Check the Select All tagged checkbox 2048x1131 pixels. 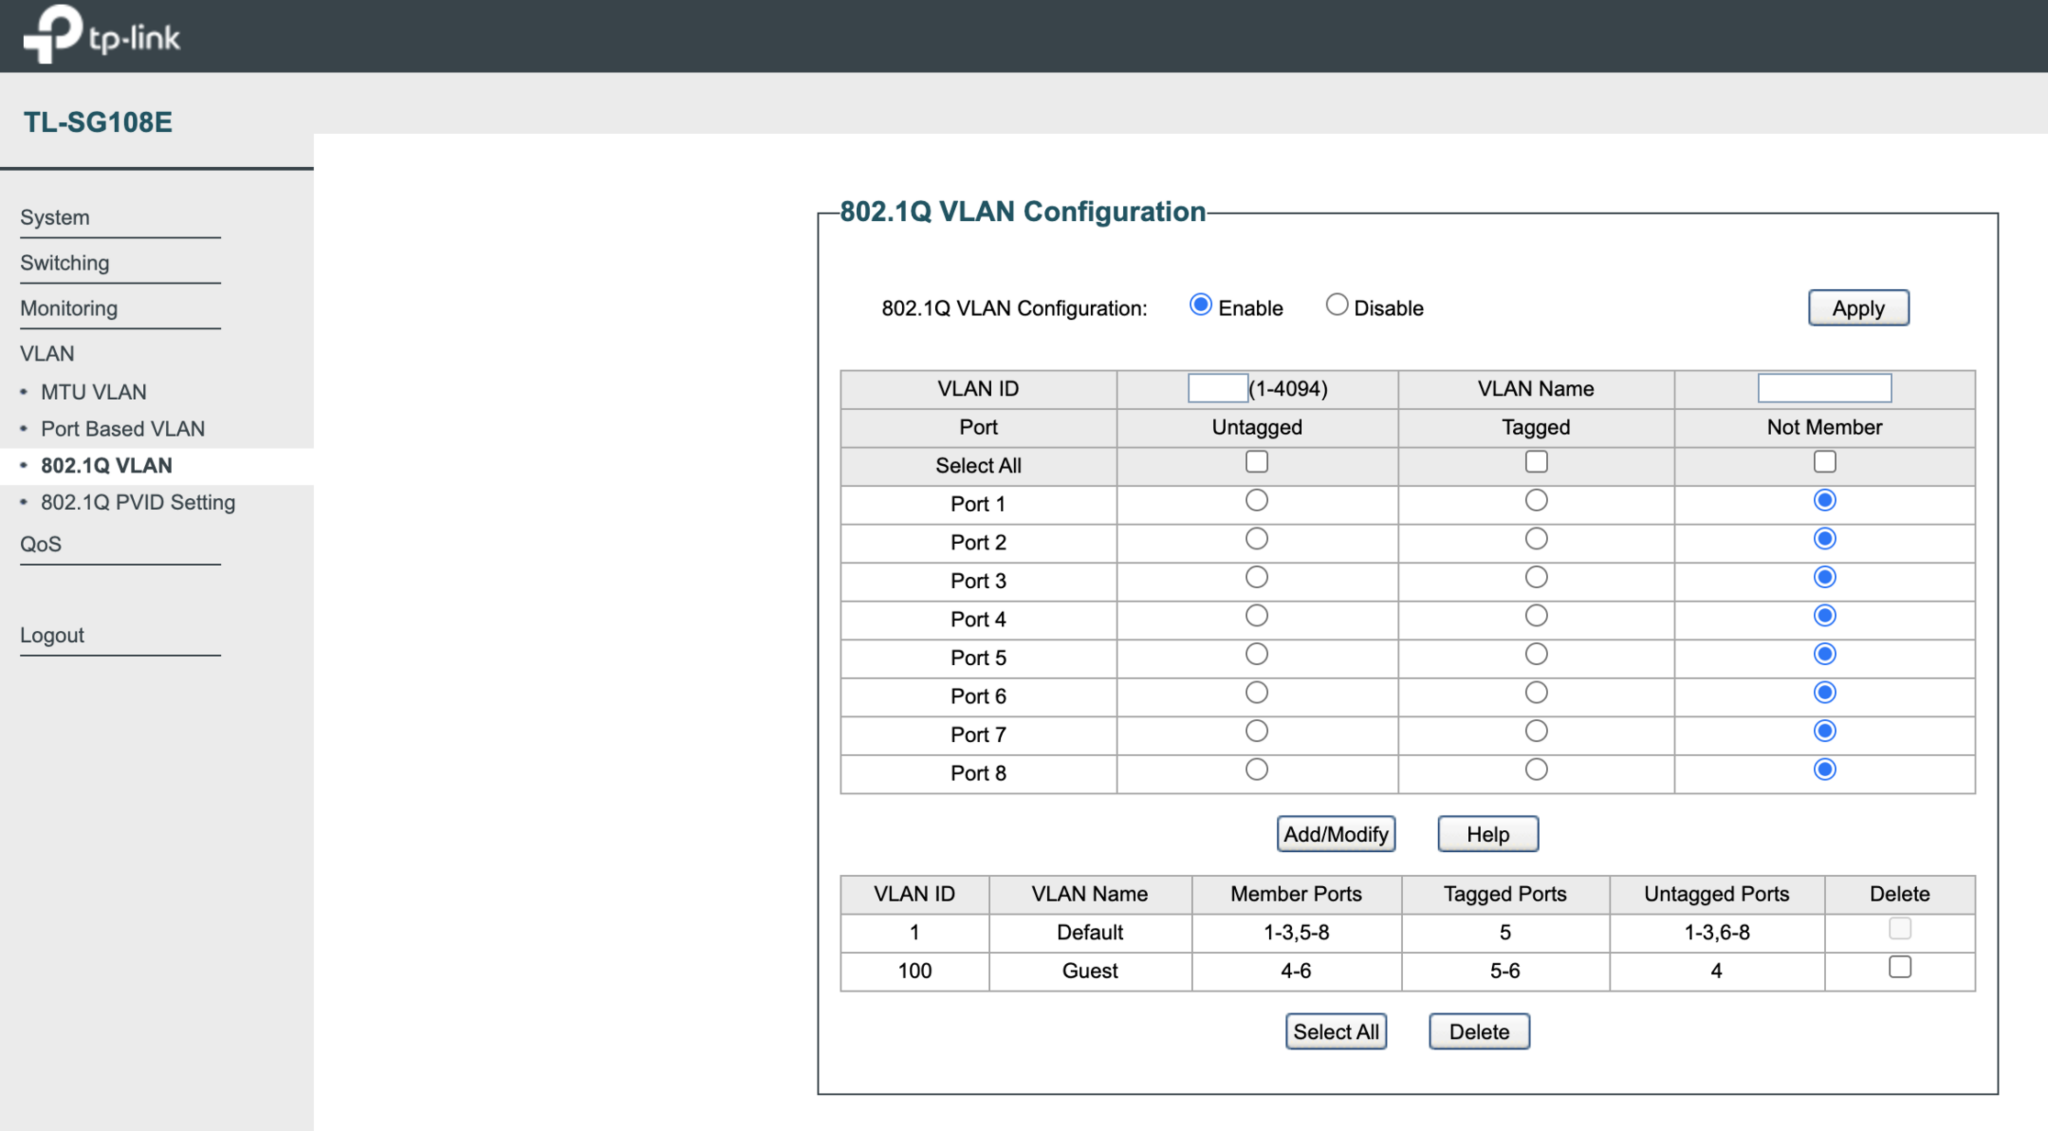[x=1537, y=464]
